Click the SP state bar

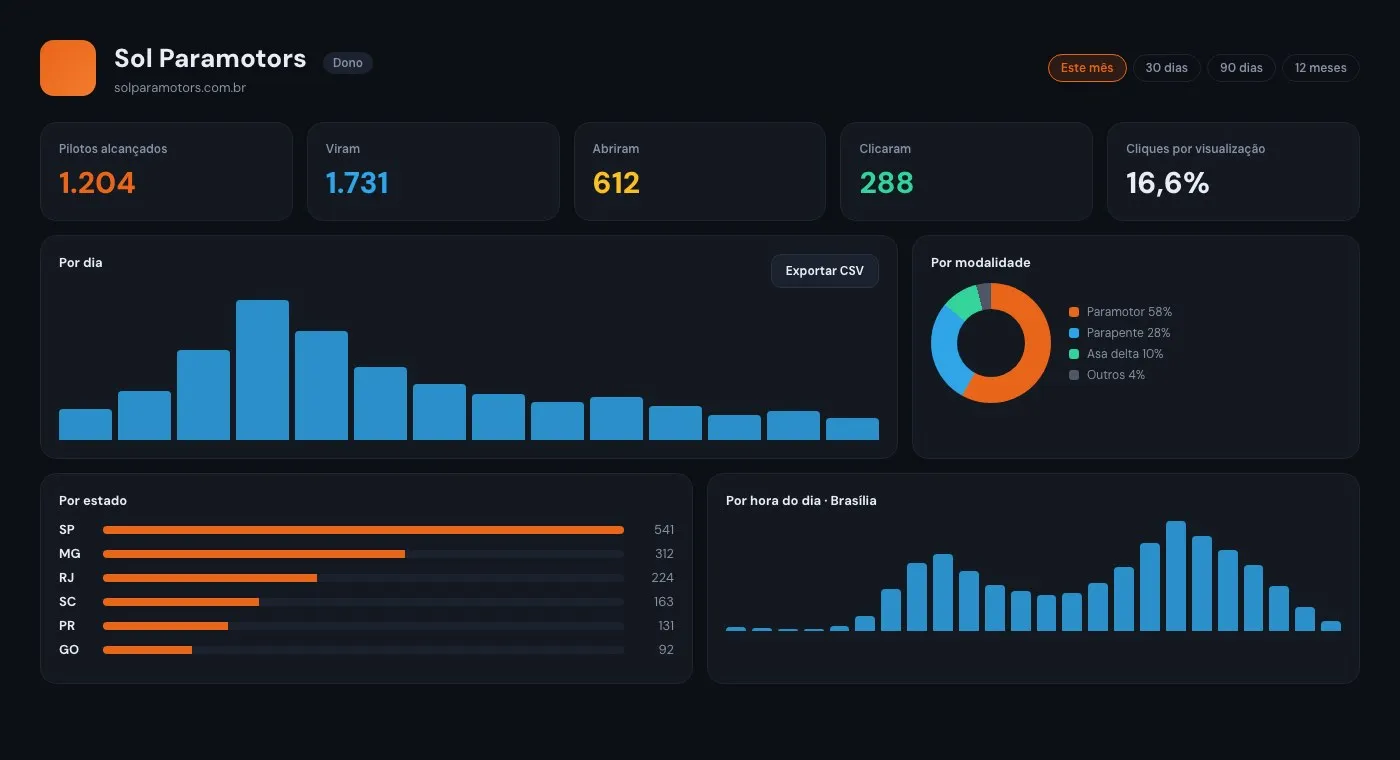(363, 530)
